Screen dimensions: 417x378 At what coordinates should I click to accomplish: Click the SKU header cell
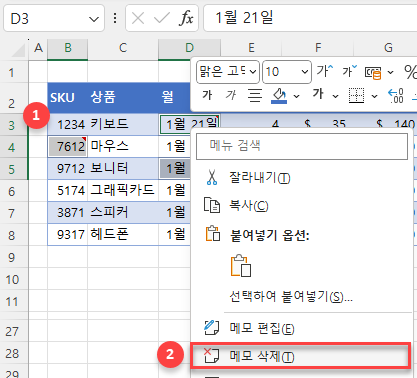click(x=68, y=98)
